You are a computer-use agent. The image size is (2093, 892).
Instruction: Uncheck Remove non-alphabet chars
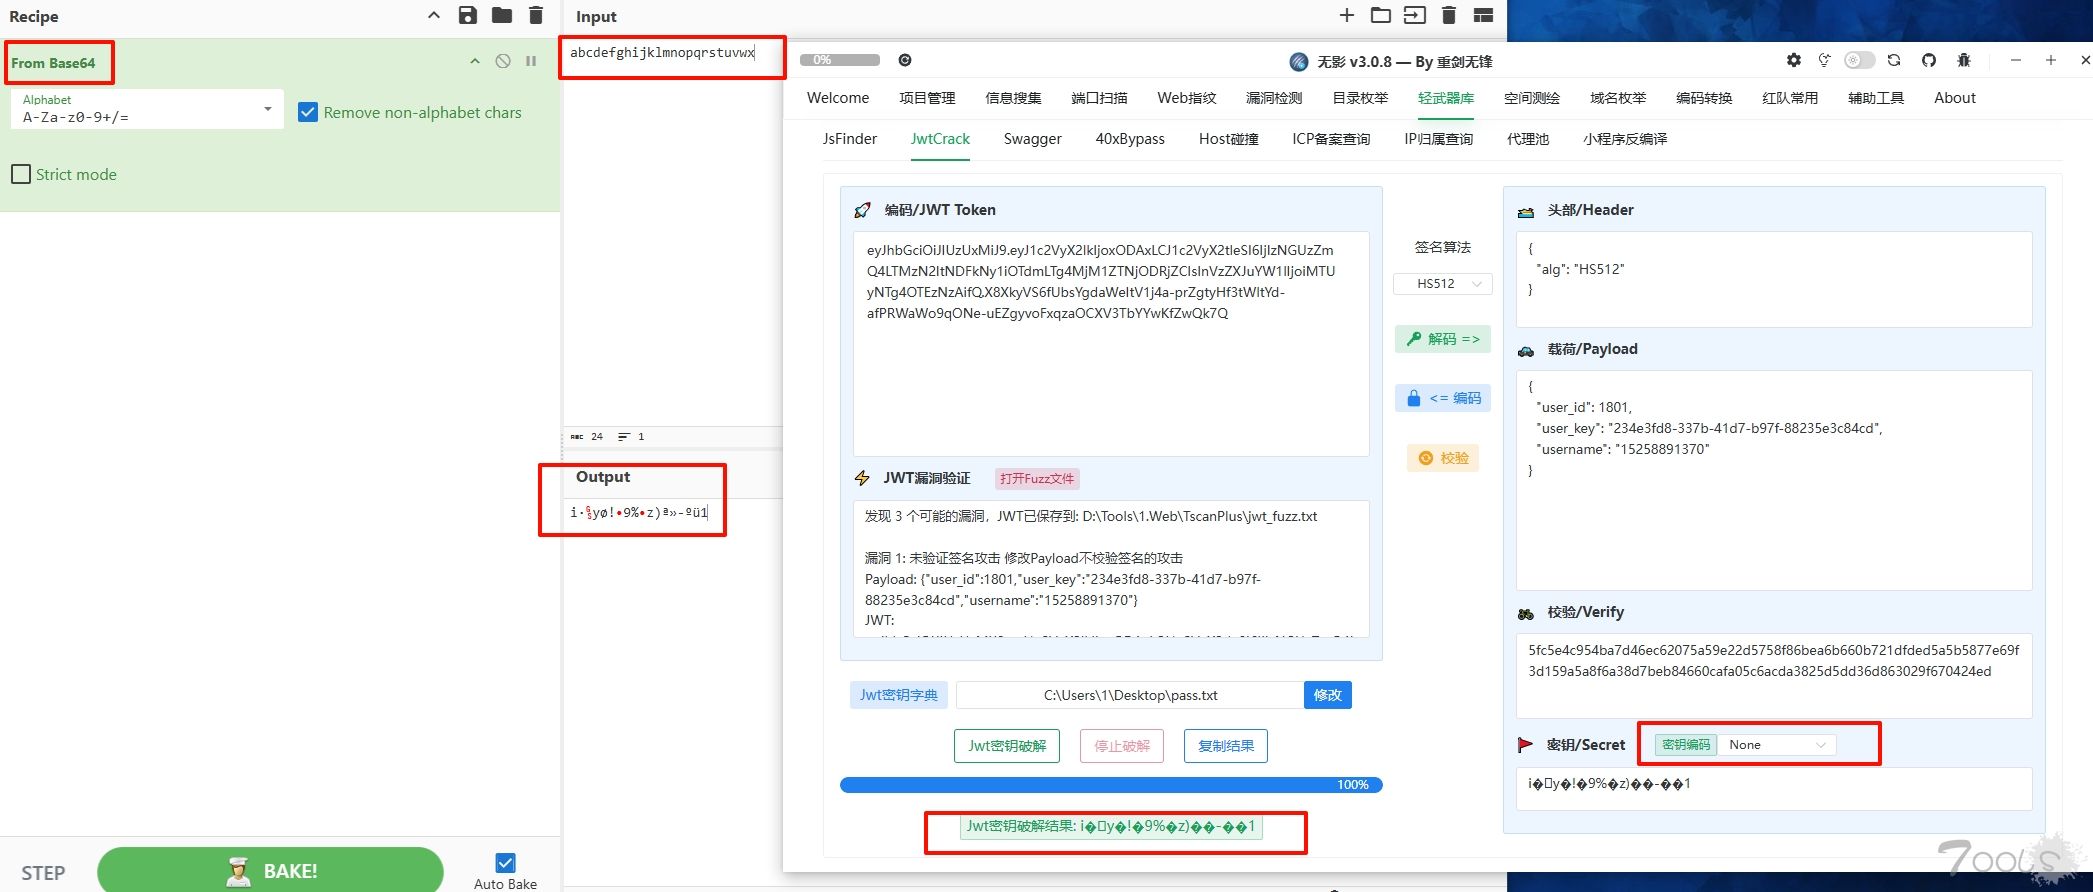[x=308, y=112]
